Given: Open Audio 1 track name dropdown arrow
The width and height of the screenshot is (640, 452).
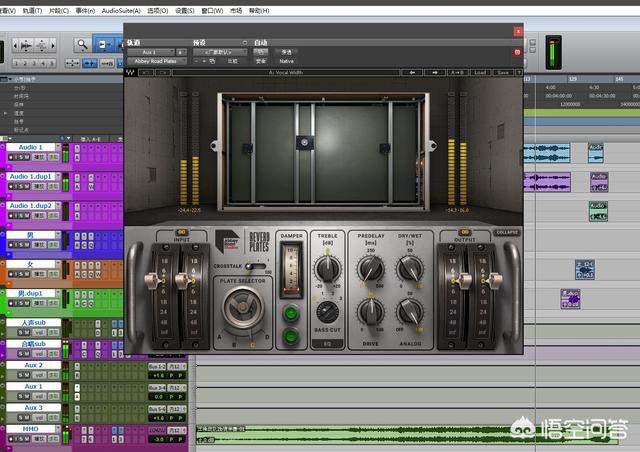Looking at the screenshot, I should (x=58, y=147).
